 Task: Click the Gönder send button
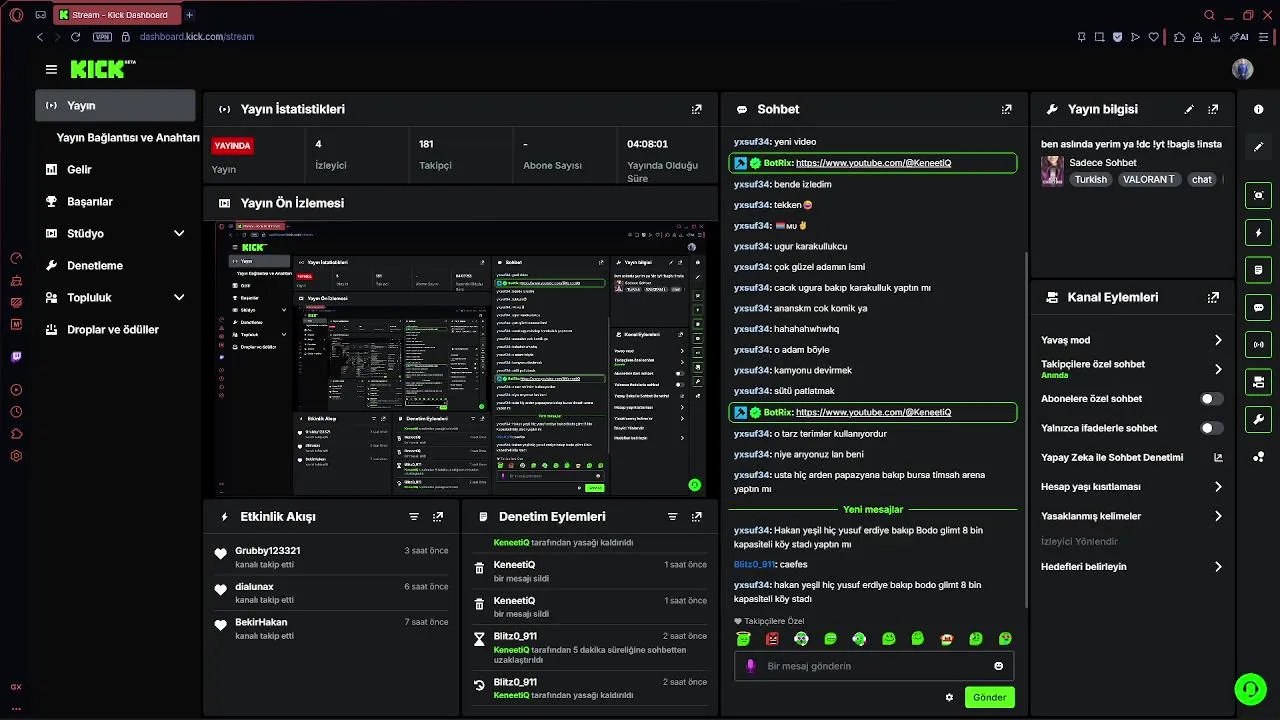989,697
